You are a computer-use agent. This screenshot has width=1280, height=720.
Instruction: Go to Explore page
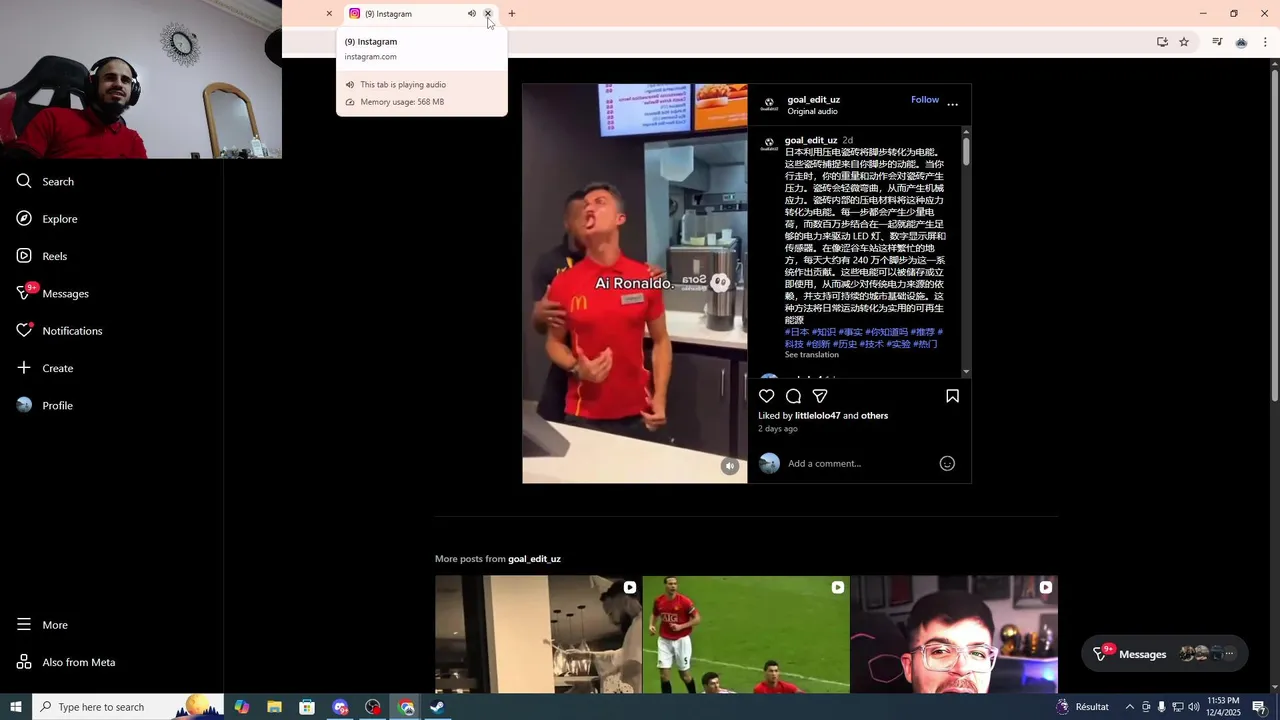coord(47,219)
